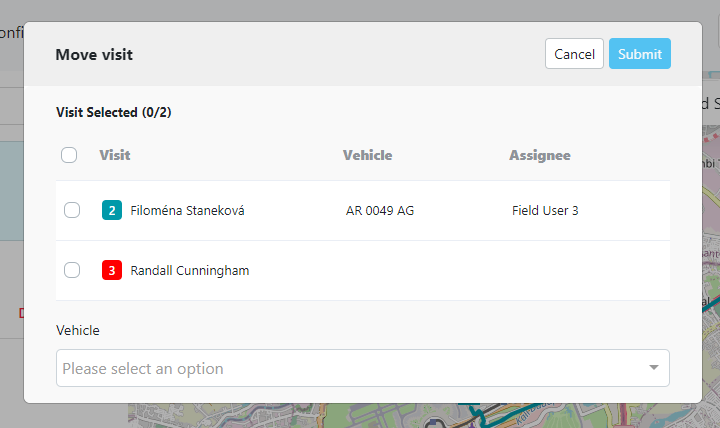Click the Visit column header
The image size is (720, 428).
coord(115,155)
